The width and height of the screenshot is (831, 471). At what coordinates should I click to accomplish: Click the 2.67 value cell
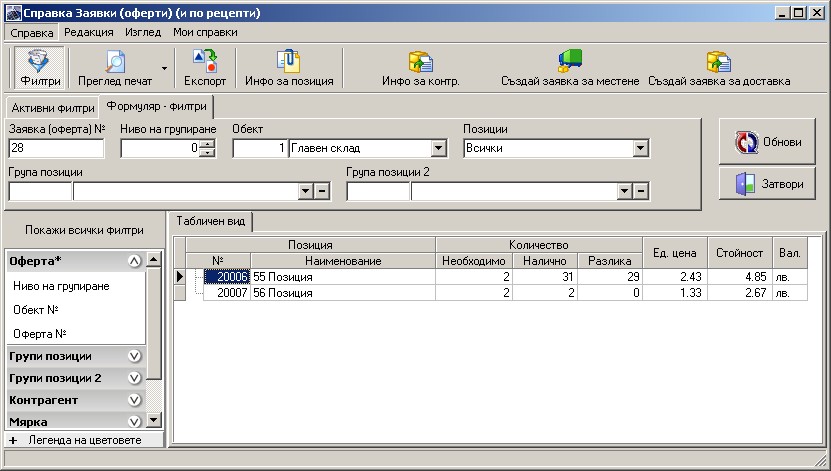coord(740,292)
